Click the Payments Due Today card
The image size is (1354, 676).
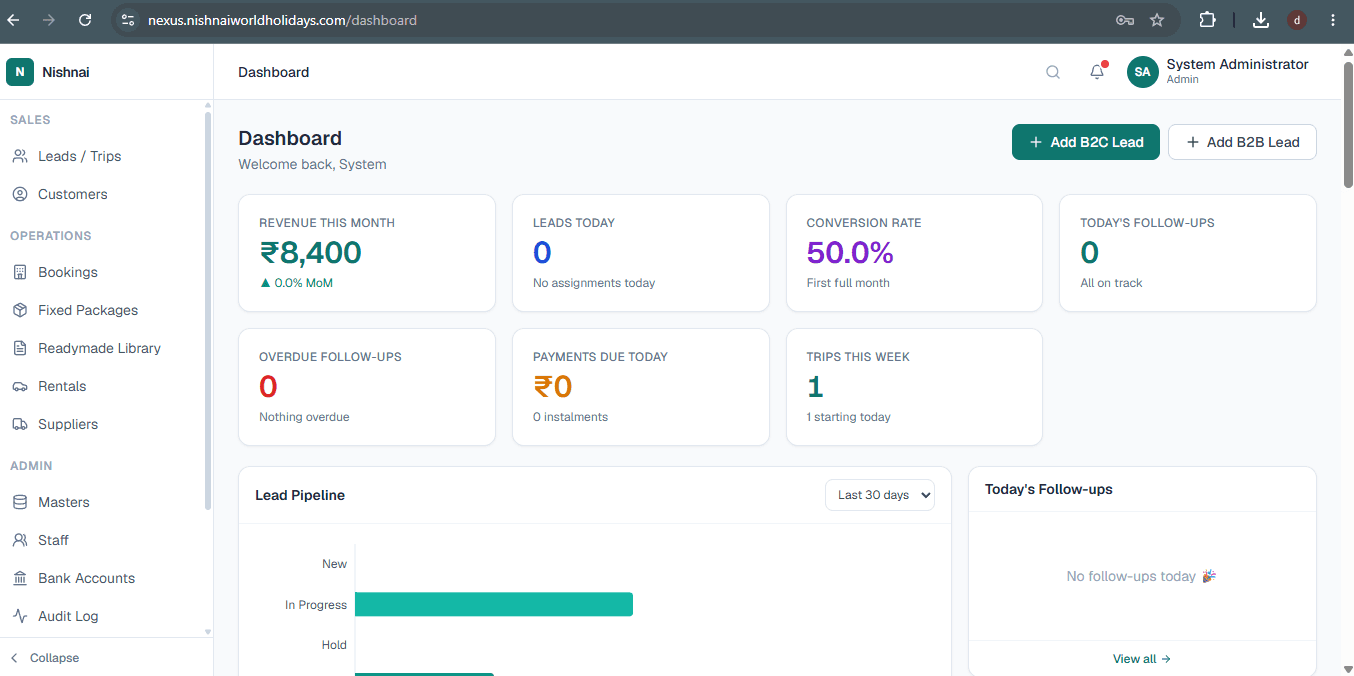[641, 387]
